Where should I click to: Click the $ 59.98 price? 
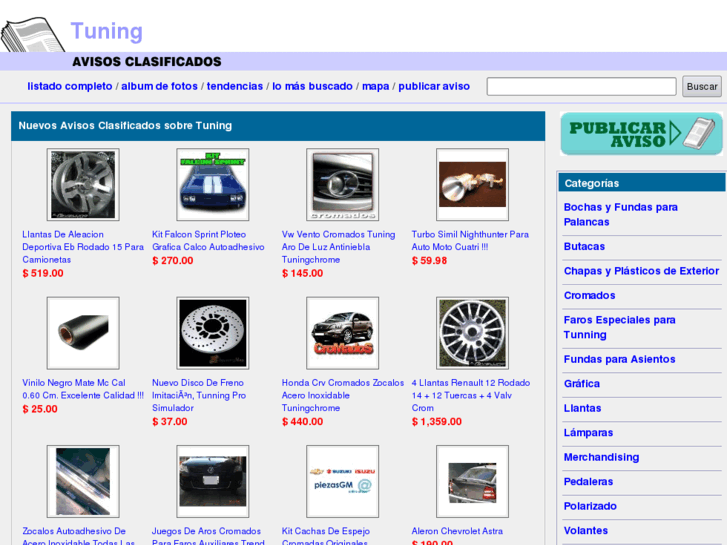pos(429,261)
